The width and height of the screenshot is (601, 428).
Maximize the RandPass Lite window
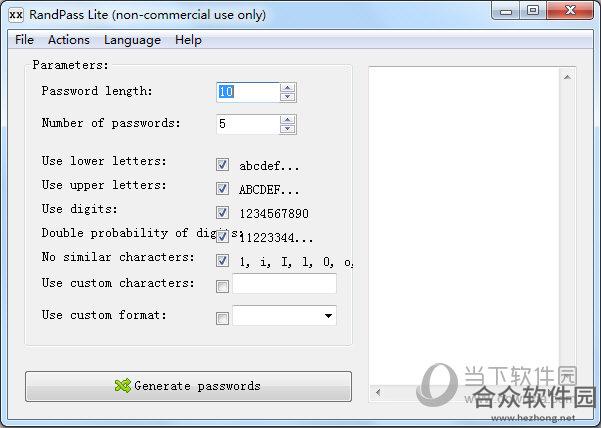[533, 11]
